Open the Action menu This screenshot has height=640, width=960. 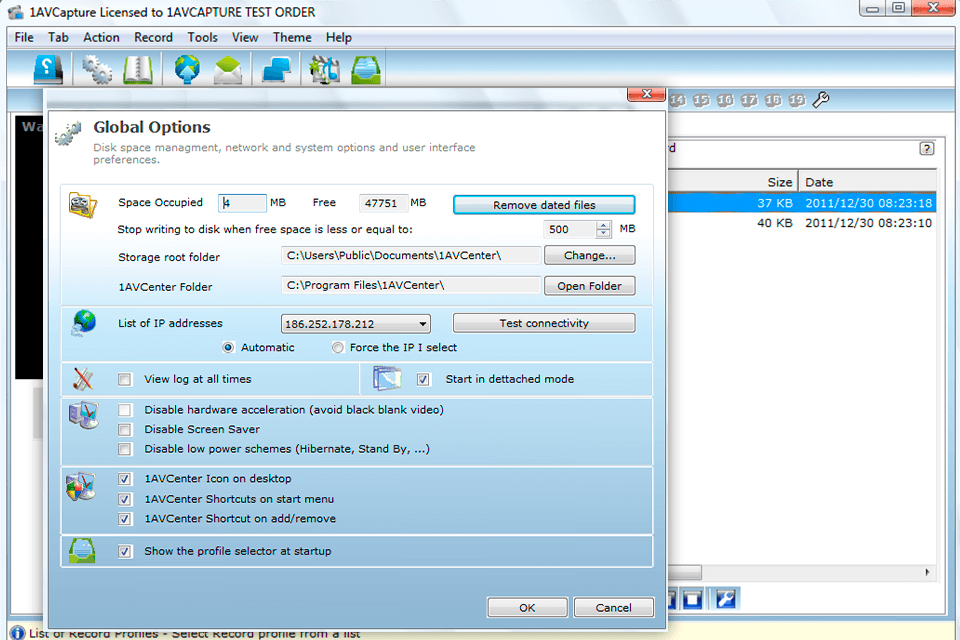(x=101, y=37)
